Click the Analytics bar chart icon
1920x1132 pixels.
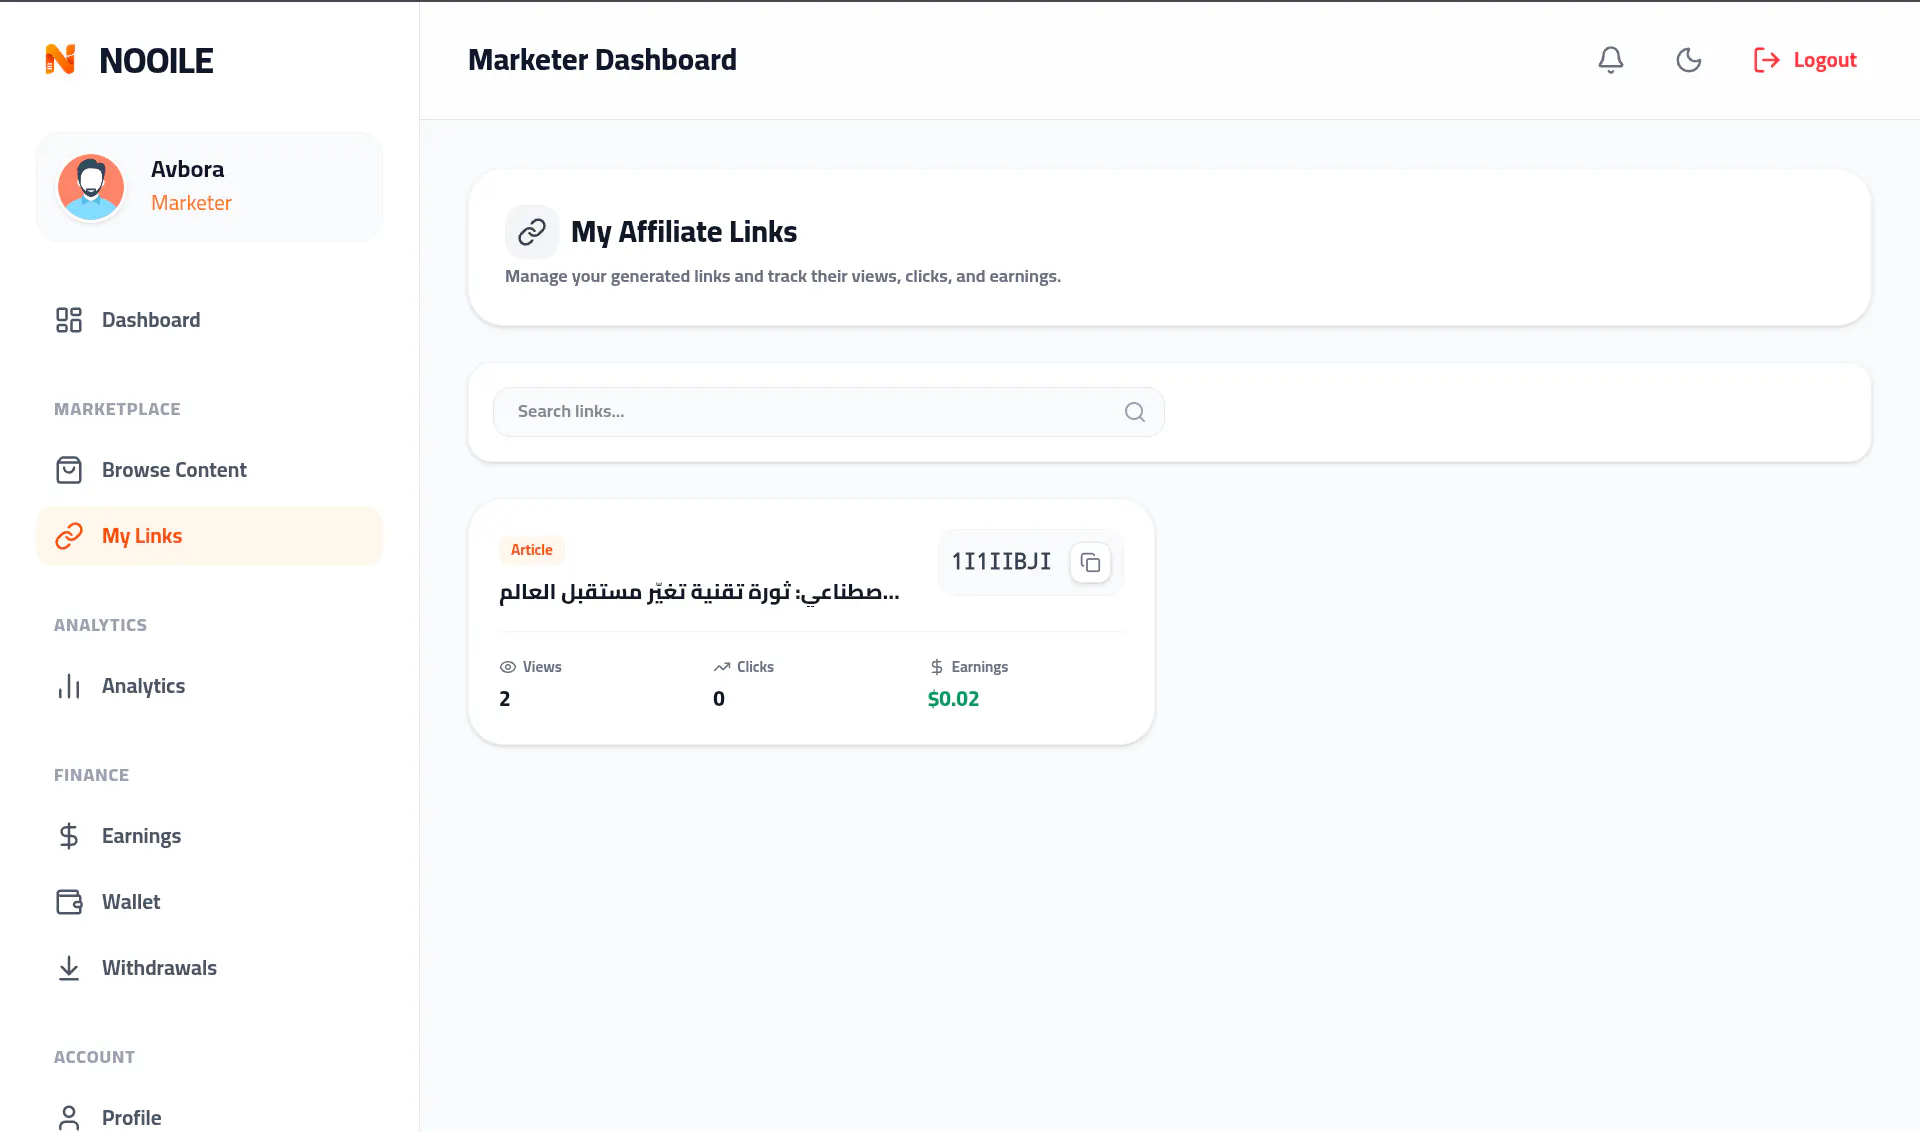point(69,686)
